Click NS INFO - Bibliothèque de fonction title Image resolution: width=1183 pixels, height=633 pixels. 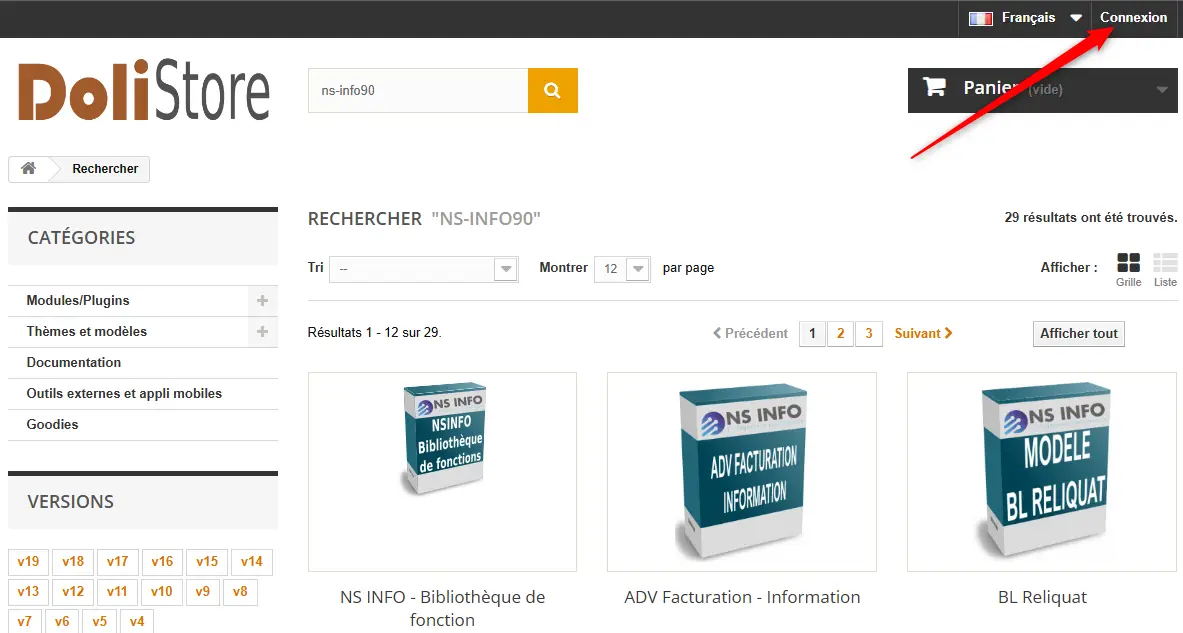pyautogui.click(x=442, y=608)
